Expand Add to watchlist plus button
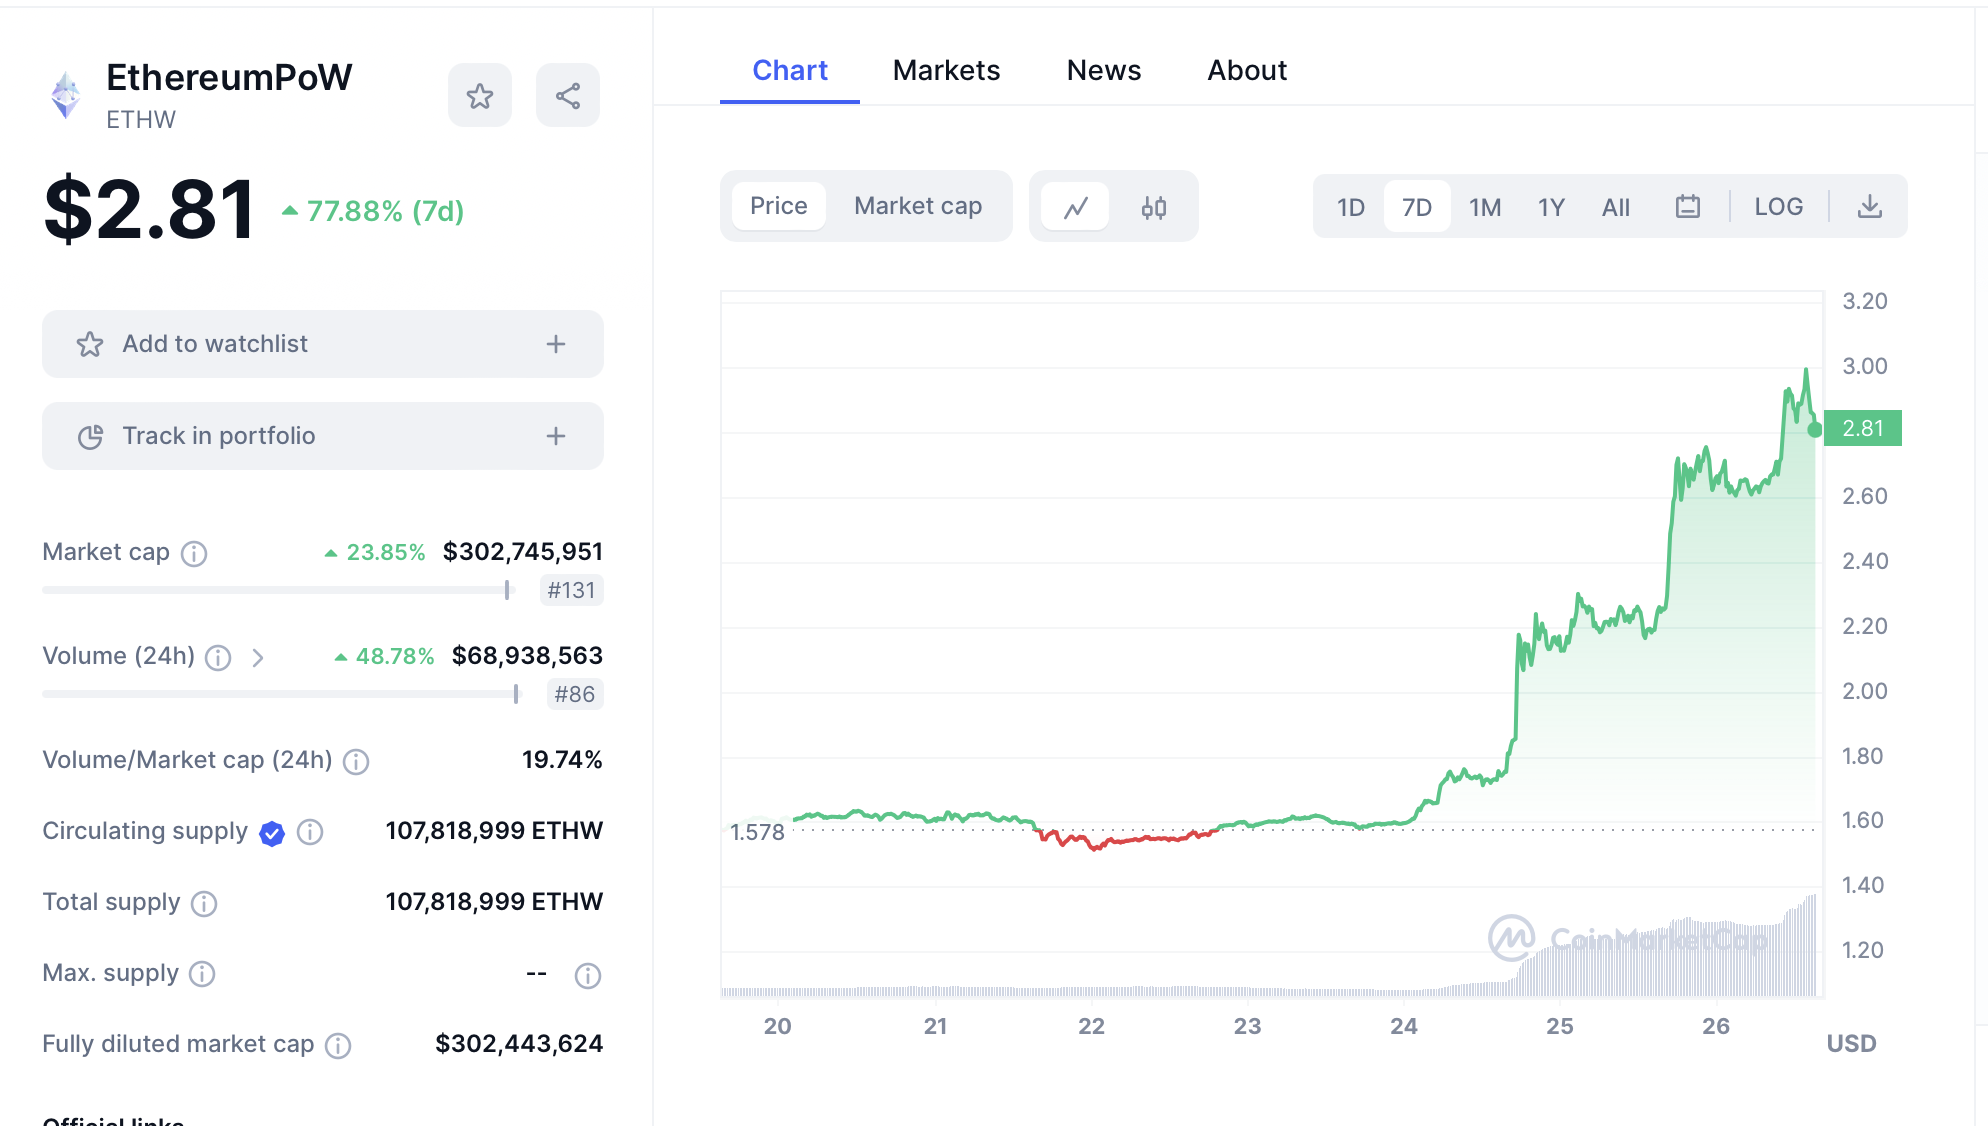The height and width of the screenshot is (1126, 1988). click(556, 344)
